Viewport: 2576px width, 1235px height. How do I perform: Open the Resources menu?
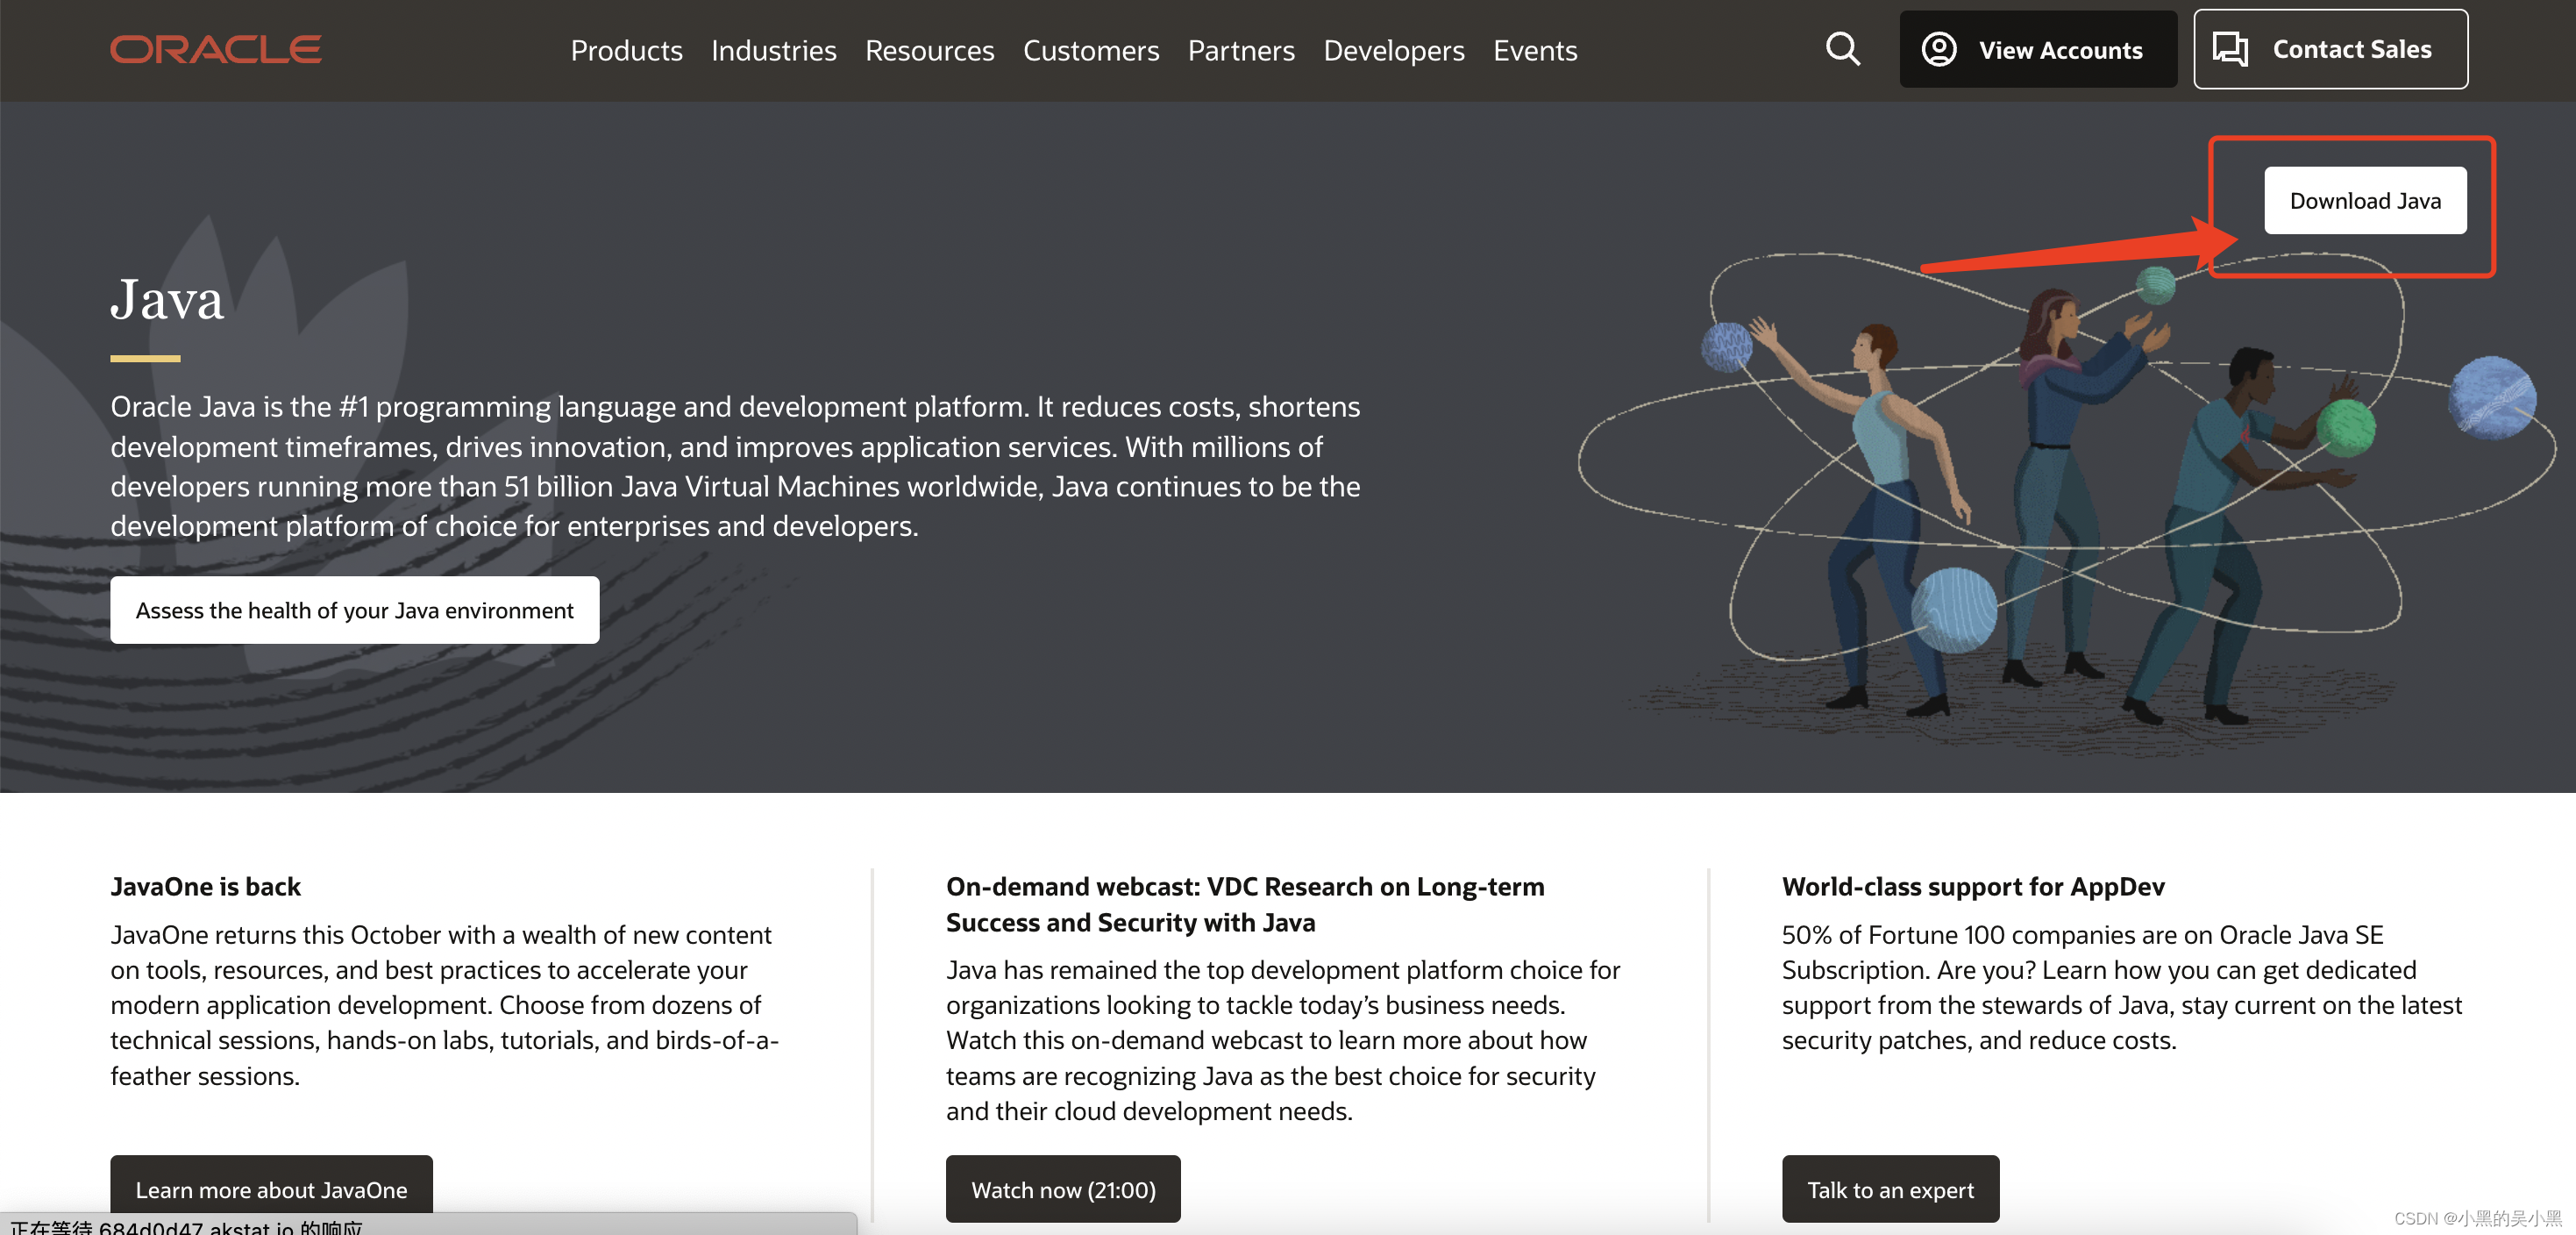929,50
